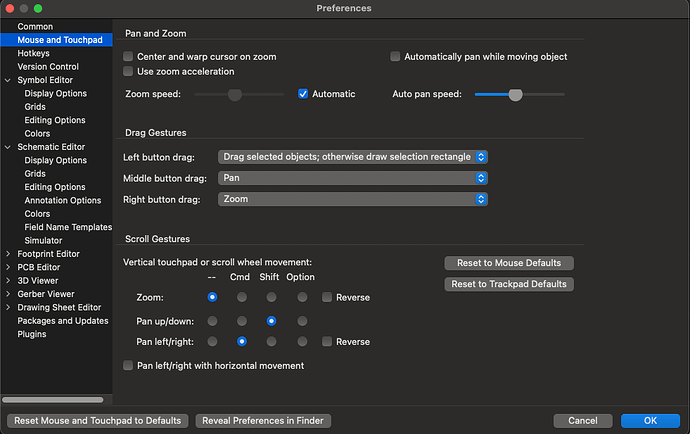
Task: Select Cmd radio button for Pan left/right
Action: pos(242,342)
